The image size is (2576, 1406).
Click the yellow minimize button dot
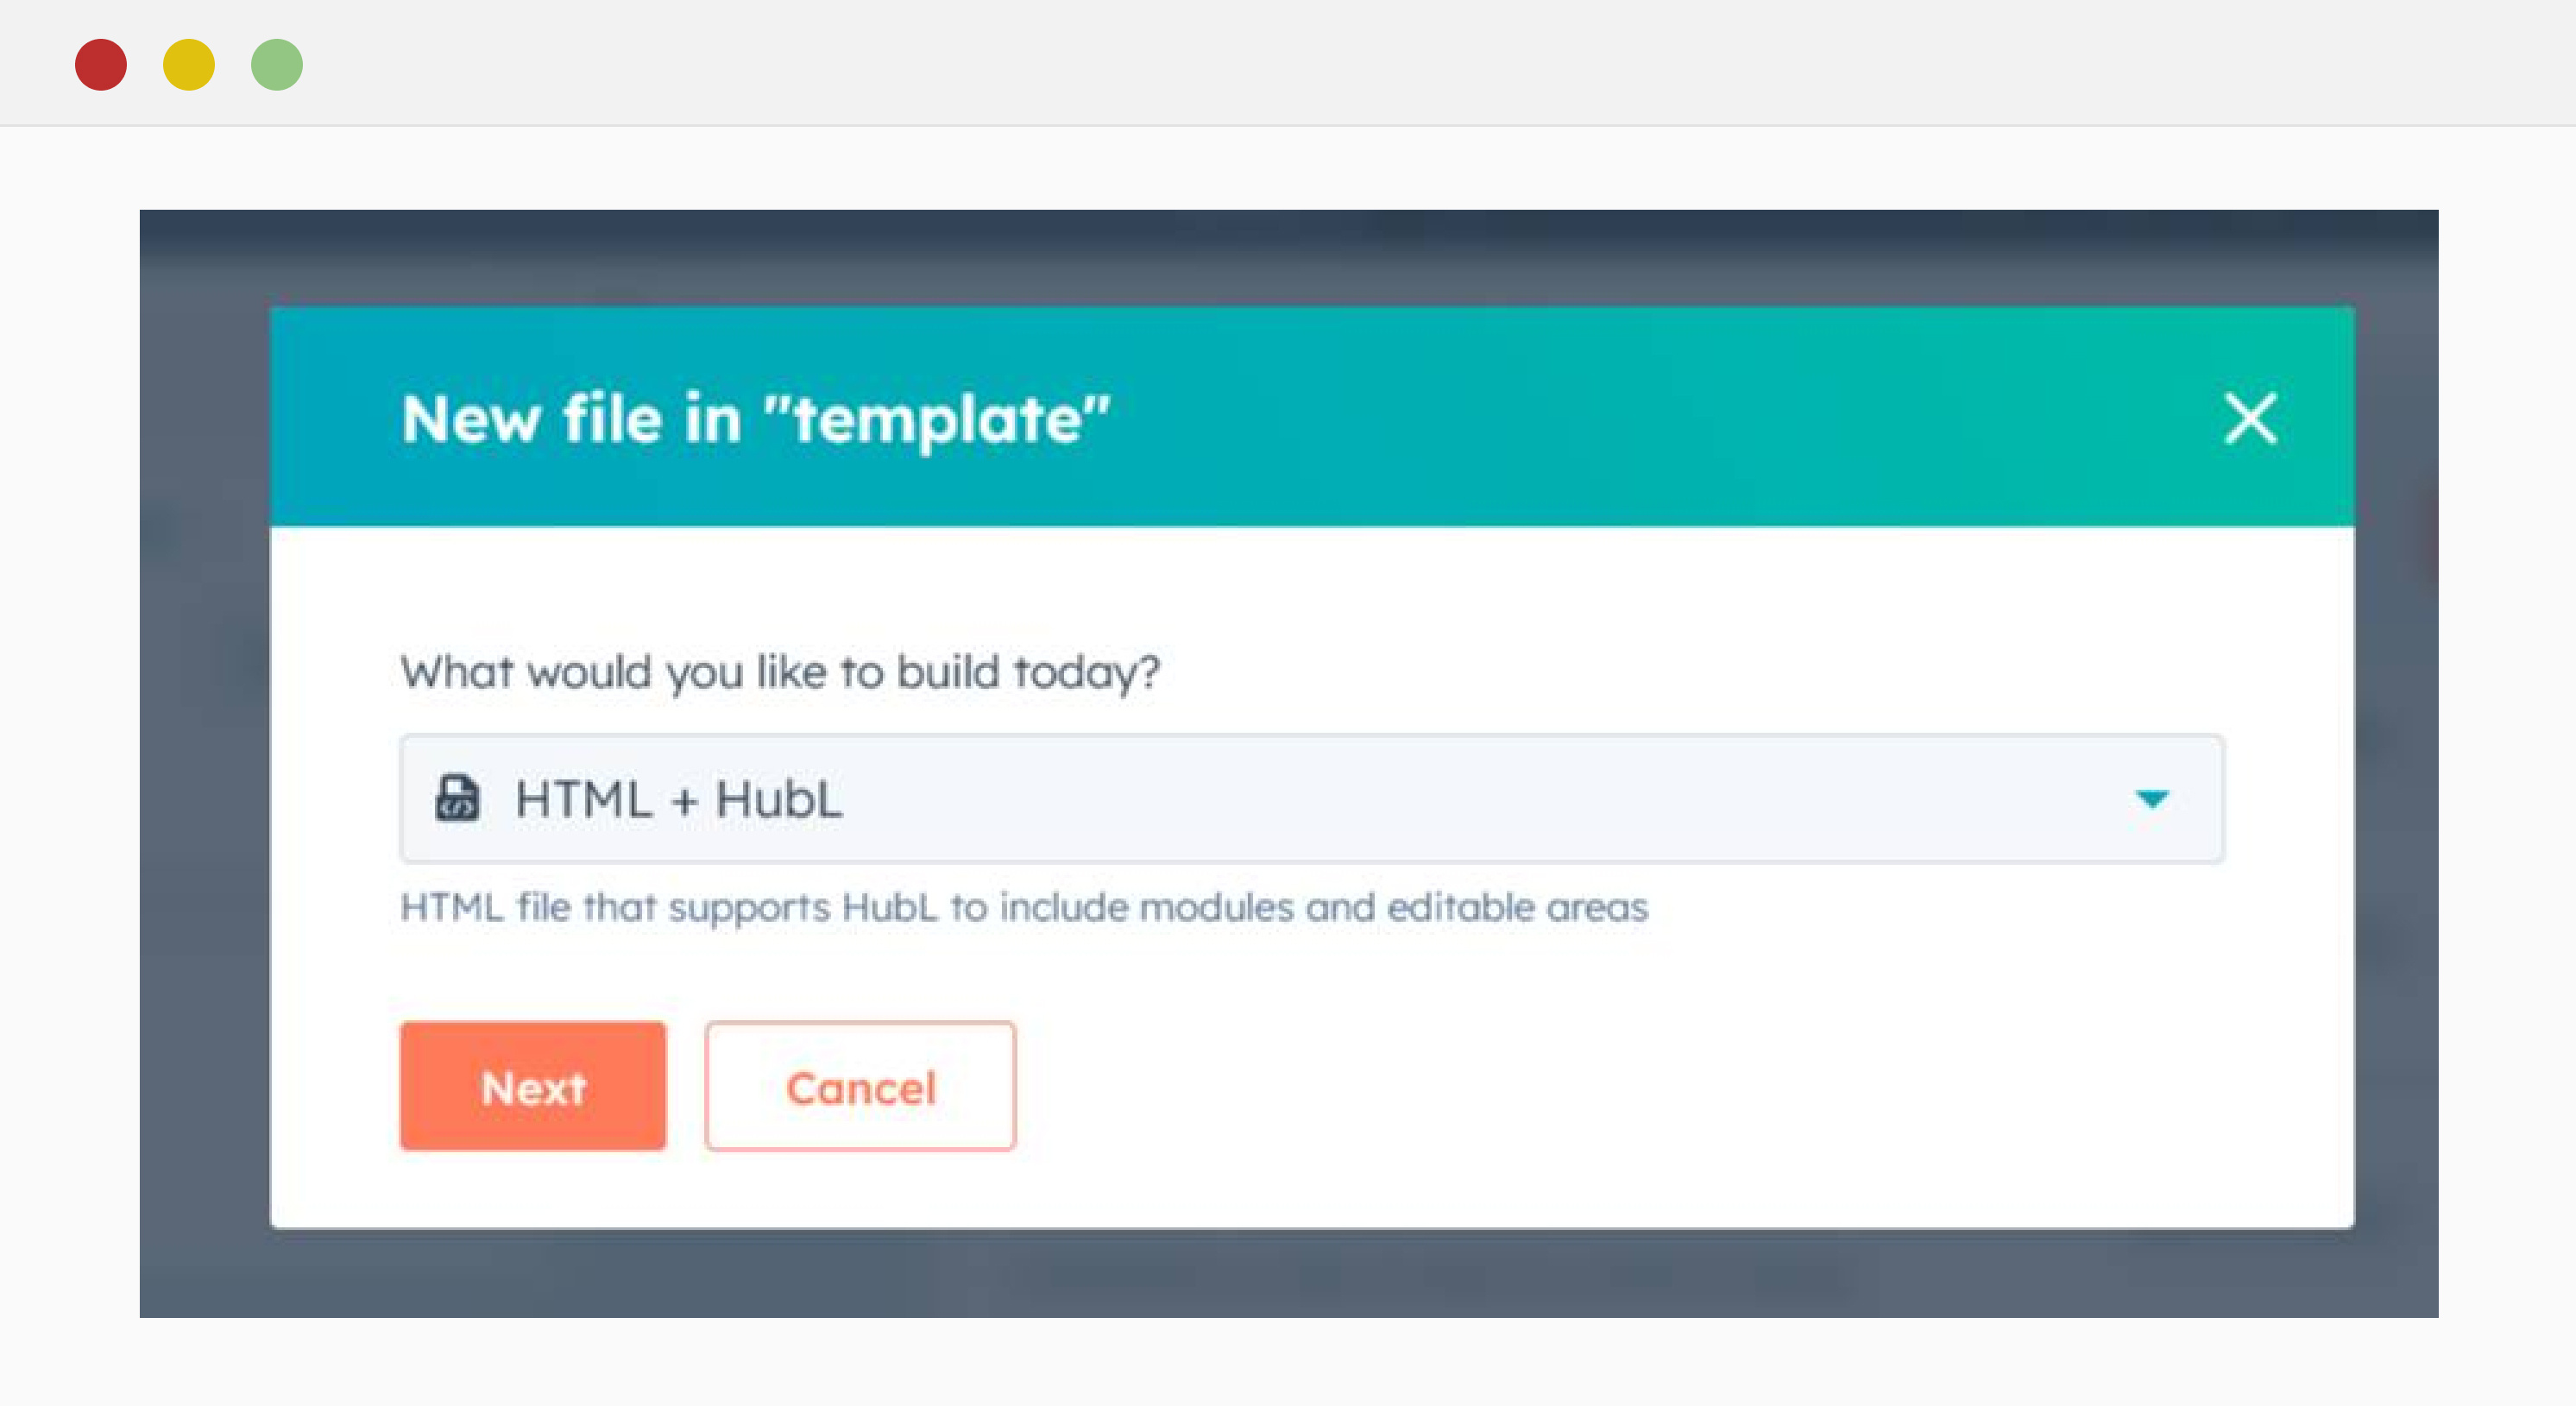pos(189,64)
